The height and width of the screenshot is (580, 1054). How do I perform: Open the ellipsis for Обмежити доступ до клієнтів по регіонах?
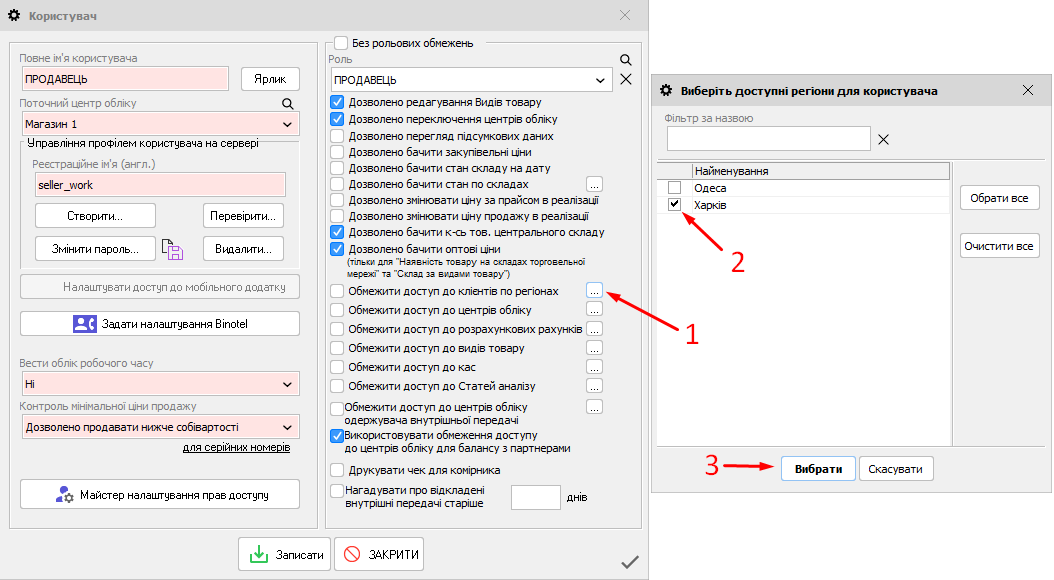coord(594,291)
